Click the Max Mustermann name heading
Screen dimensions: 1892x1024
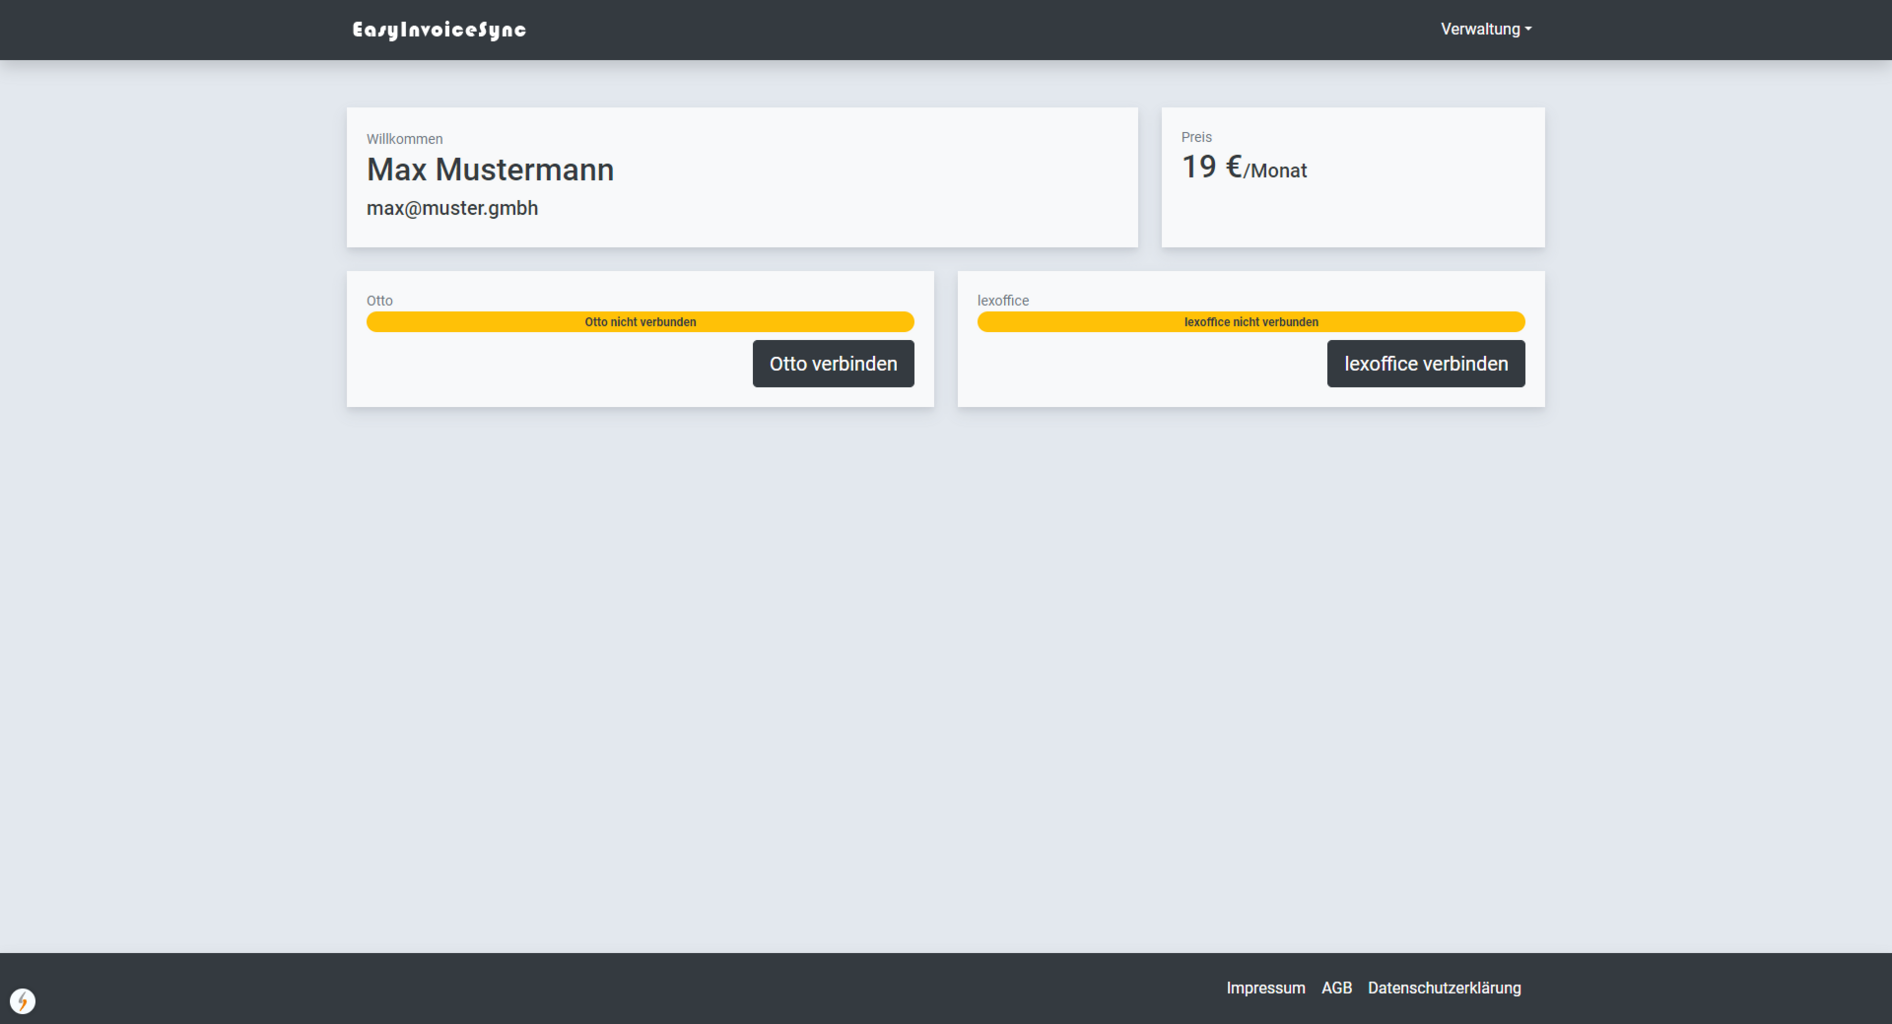click(490, 170)
